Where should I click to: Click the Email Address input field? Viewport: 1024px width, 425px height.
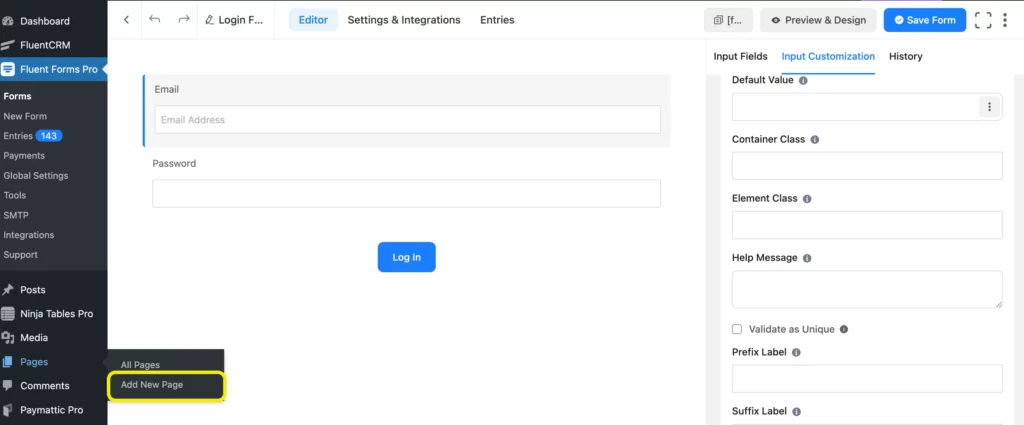(x=408, y=119)
